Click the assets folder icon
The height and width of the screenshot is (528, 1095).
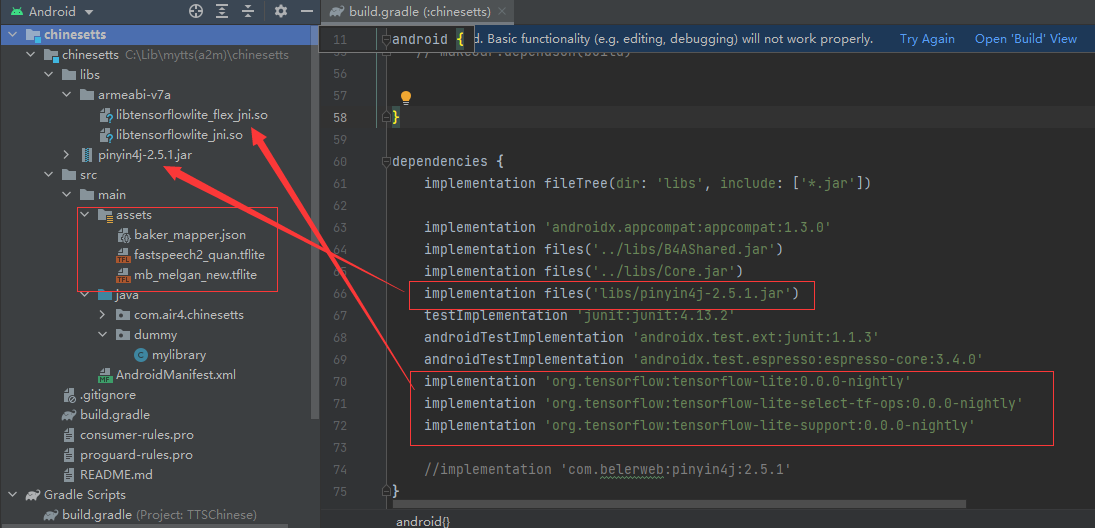(x=105, y=214)
